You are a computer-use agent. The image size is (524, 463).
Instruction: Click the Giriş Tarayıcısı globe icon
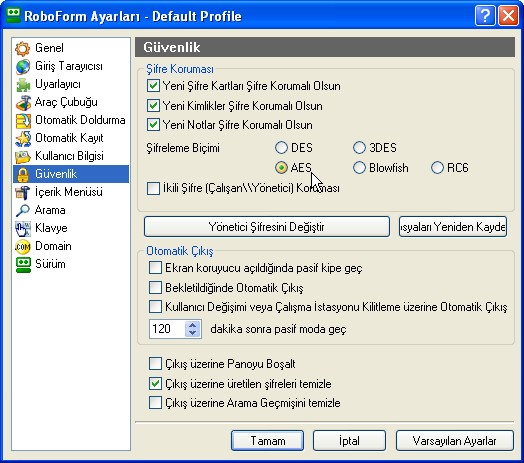pyautogui.click(x=22, y=67)
